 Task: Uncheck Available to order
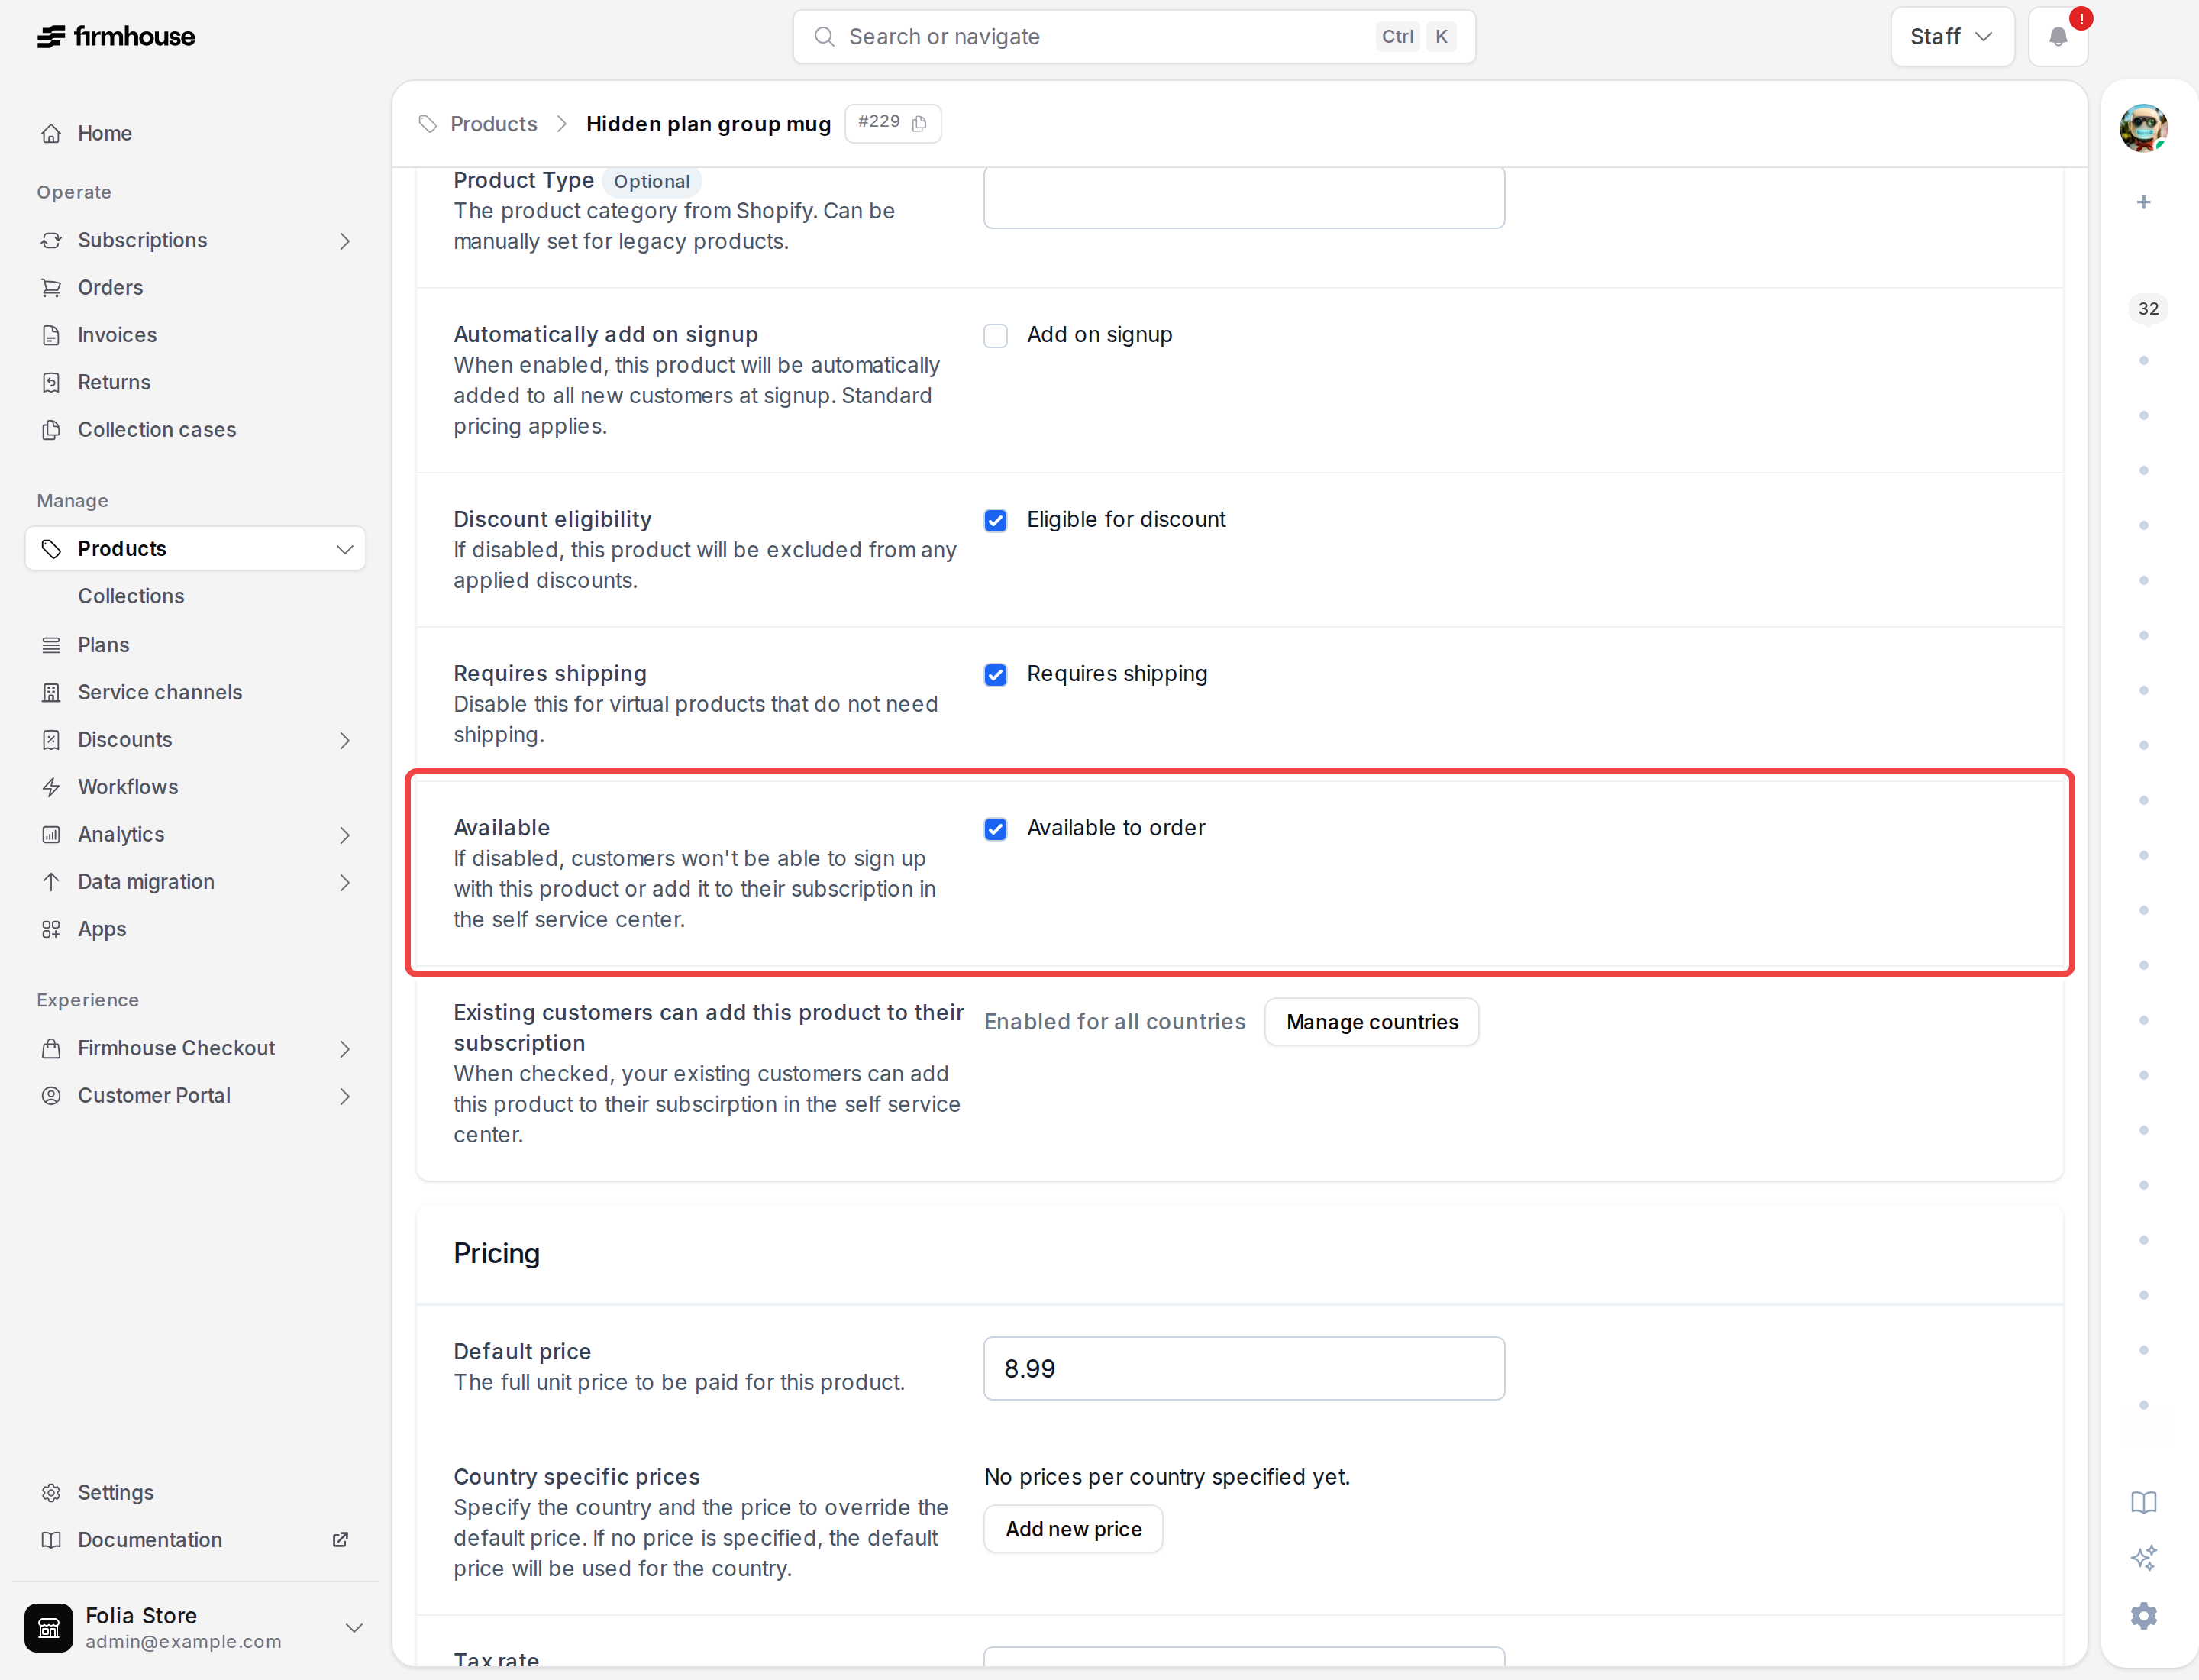coord(995,829)
